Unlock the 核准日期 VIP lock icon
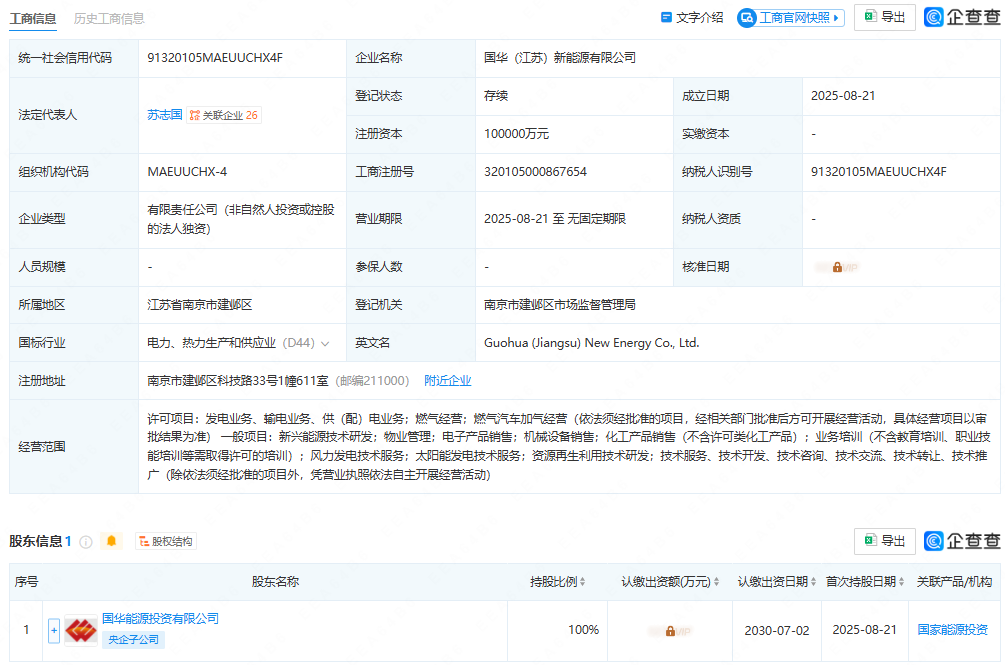The image size is (1005, 665). [x=837, y=267]
